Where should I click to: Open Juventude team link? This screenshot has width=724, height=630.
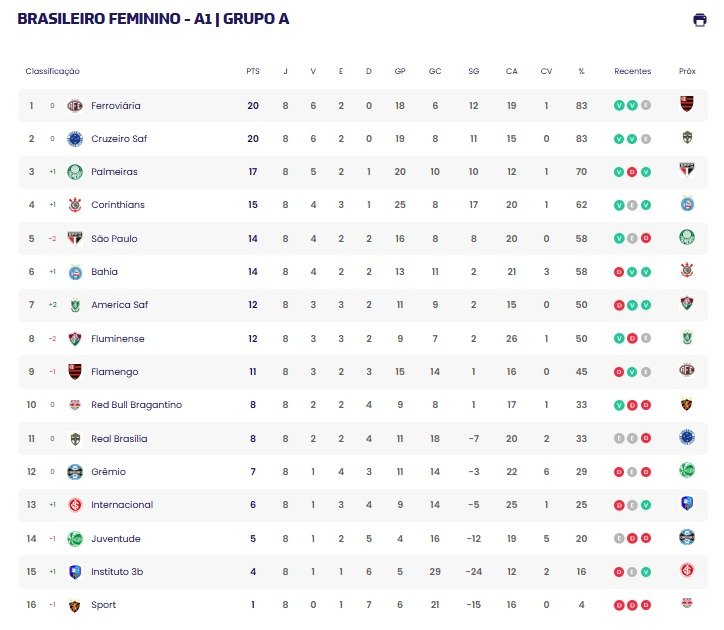[x=116, y=539]
